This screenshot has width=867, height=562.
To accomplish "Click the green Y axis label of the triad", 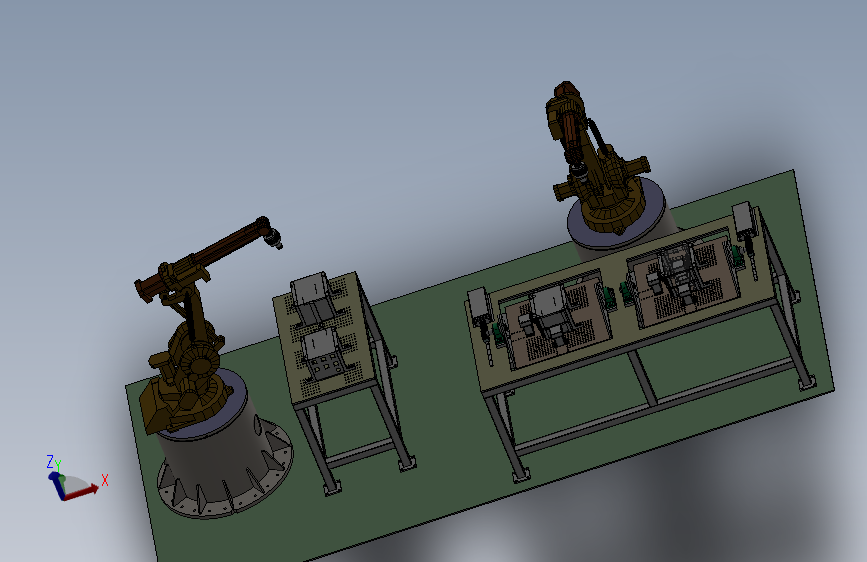I will [x=58, y=465].
